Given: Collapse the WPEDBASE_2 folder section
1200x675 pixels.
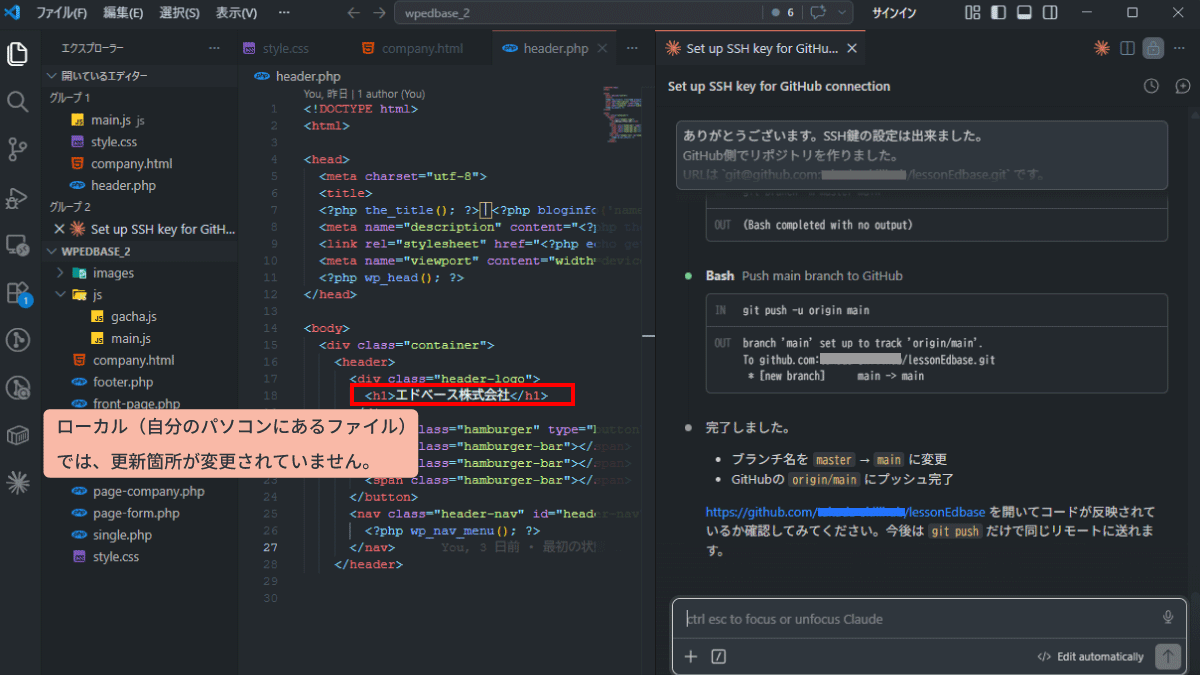Looking at the screenshot, I should 140,251.
